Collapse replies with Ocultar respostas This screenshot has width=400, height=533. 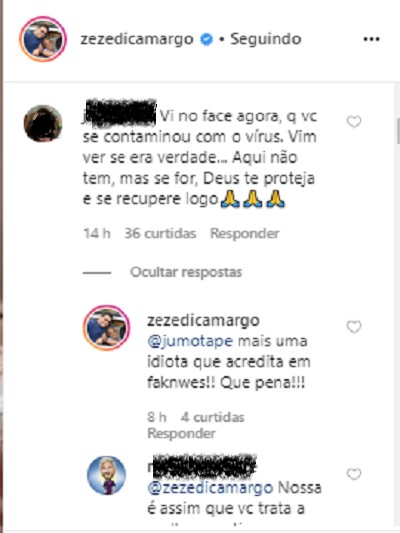coord(186,272)
